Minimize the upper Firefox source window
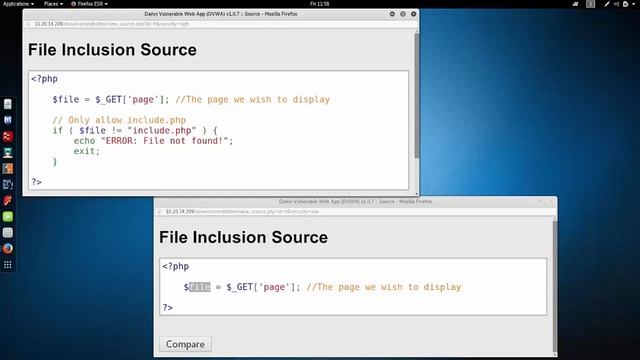This screenshot has width=640, height=360. click(392, 14)
